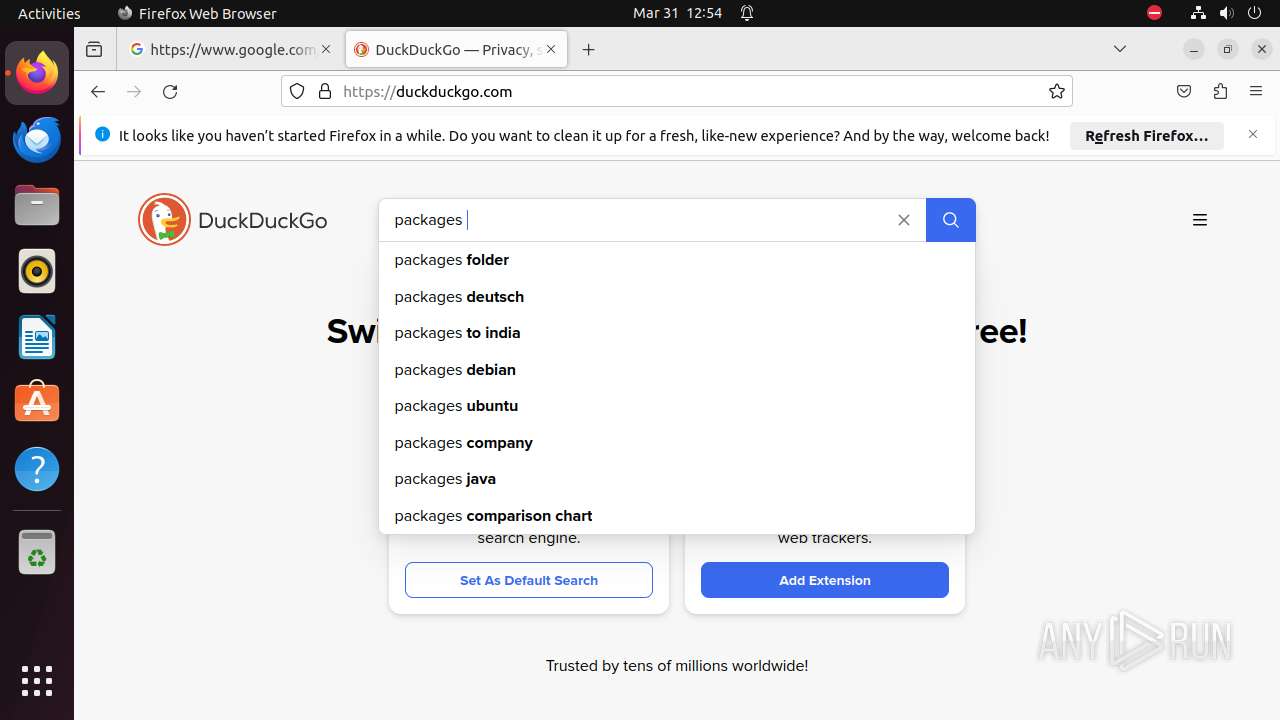Choose suggestion packages folder
1280x720 pixels.
click(x=677, y=260)
